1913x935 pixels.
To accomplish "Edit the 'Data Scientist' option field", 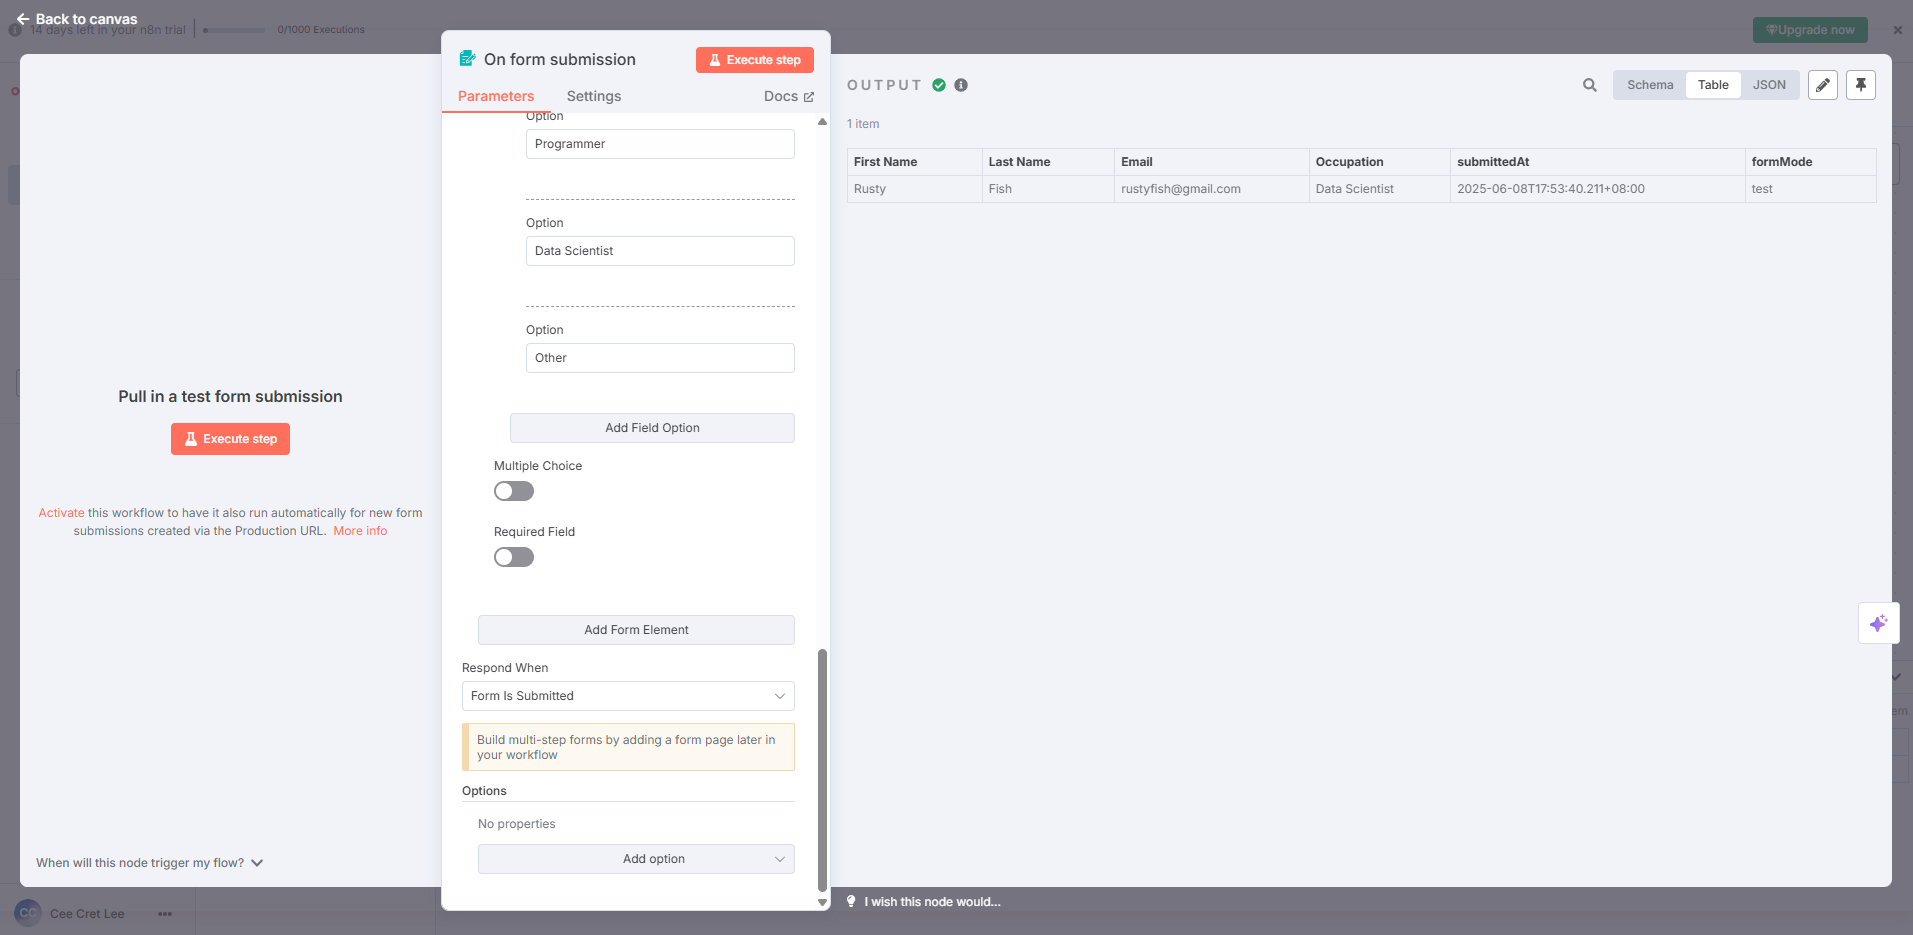I will [659, 250].
